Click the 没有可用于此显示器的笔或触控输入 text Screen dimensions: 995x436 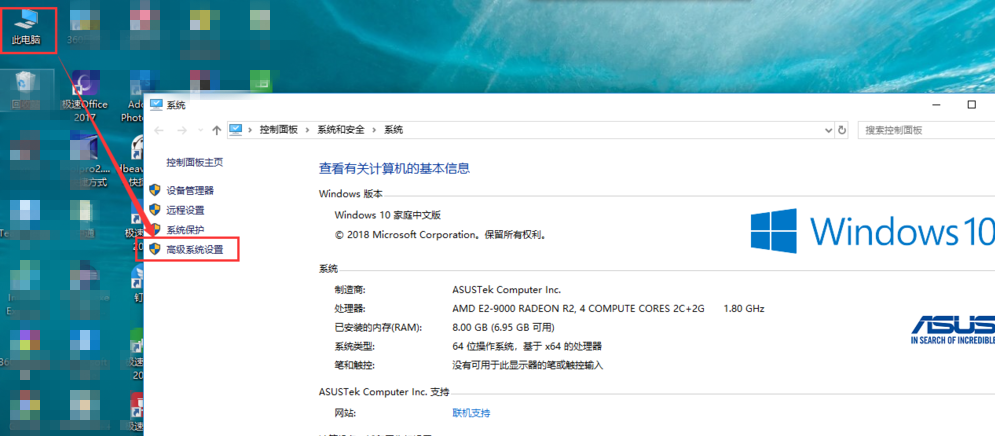pos(527,366)
